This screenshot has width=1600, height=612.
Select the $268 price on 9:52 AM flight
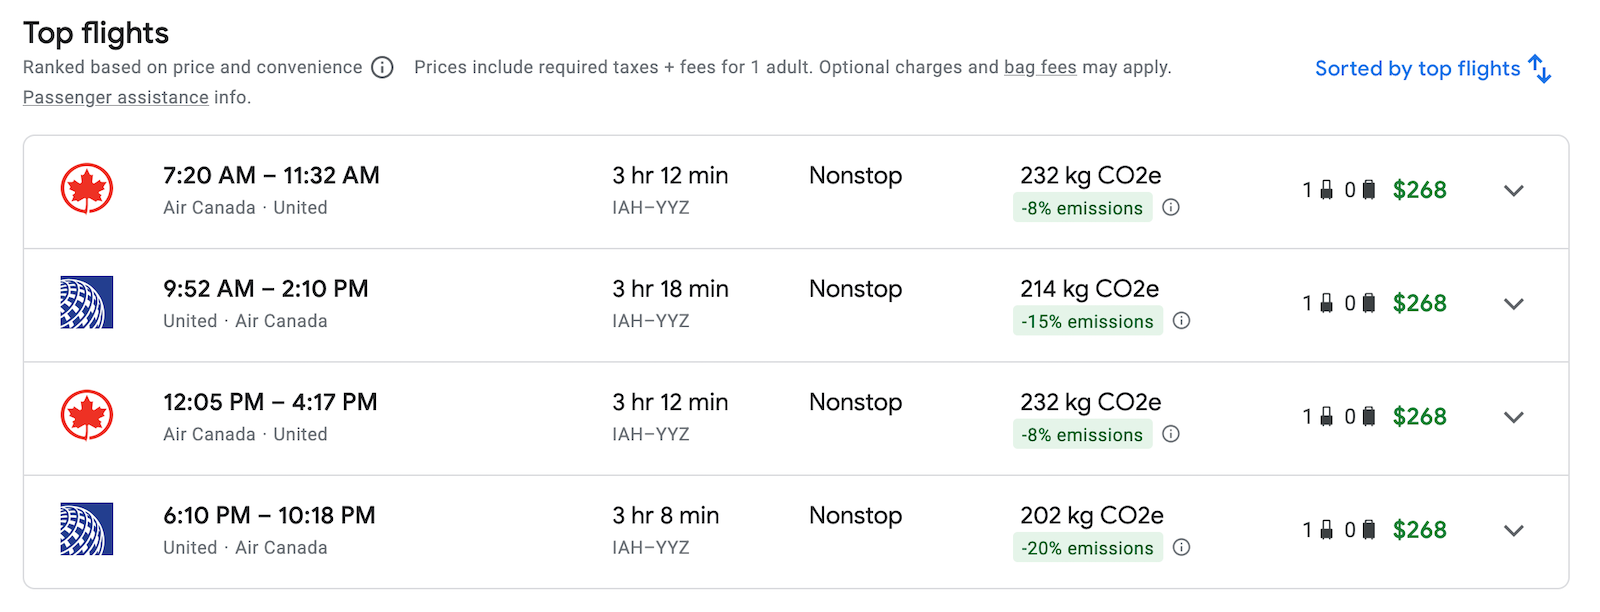click(1420, 303)
